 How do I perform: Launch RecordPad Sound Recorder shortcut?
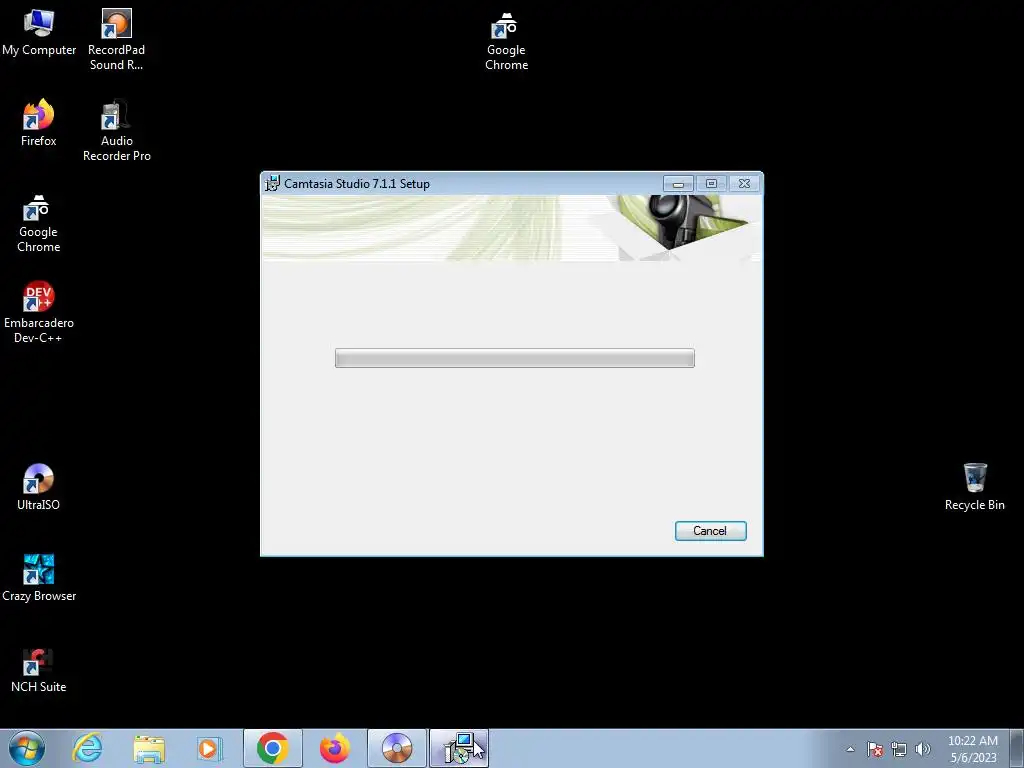coord(116,40)
